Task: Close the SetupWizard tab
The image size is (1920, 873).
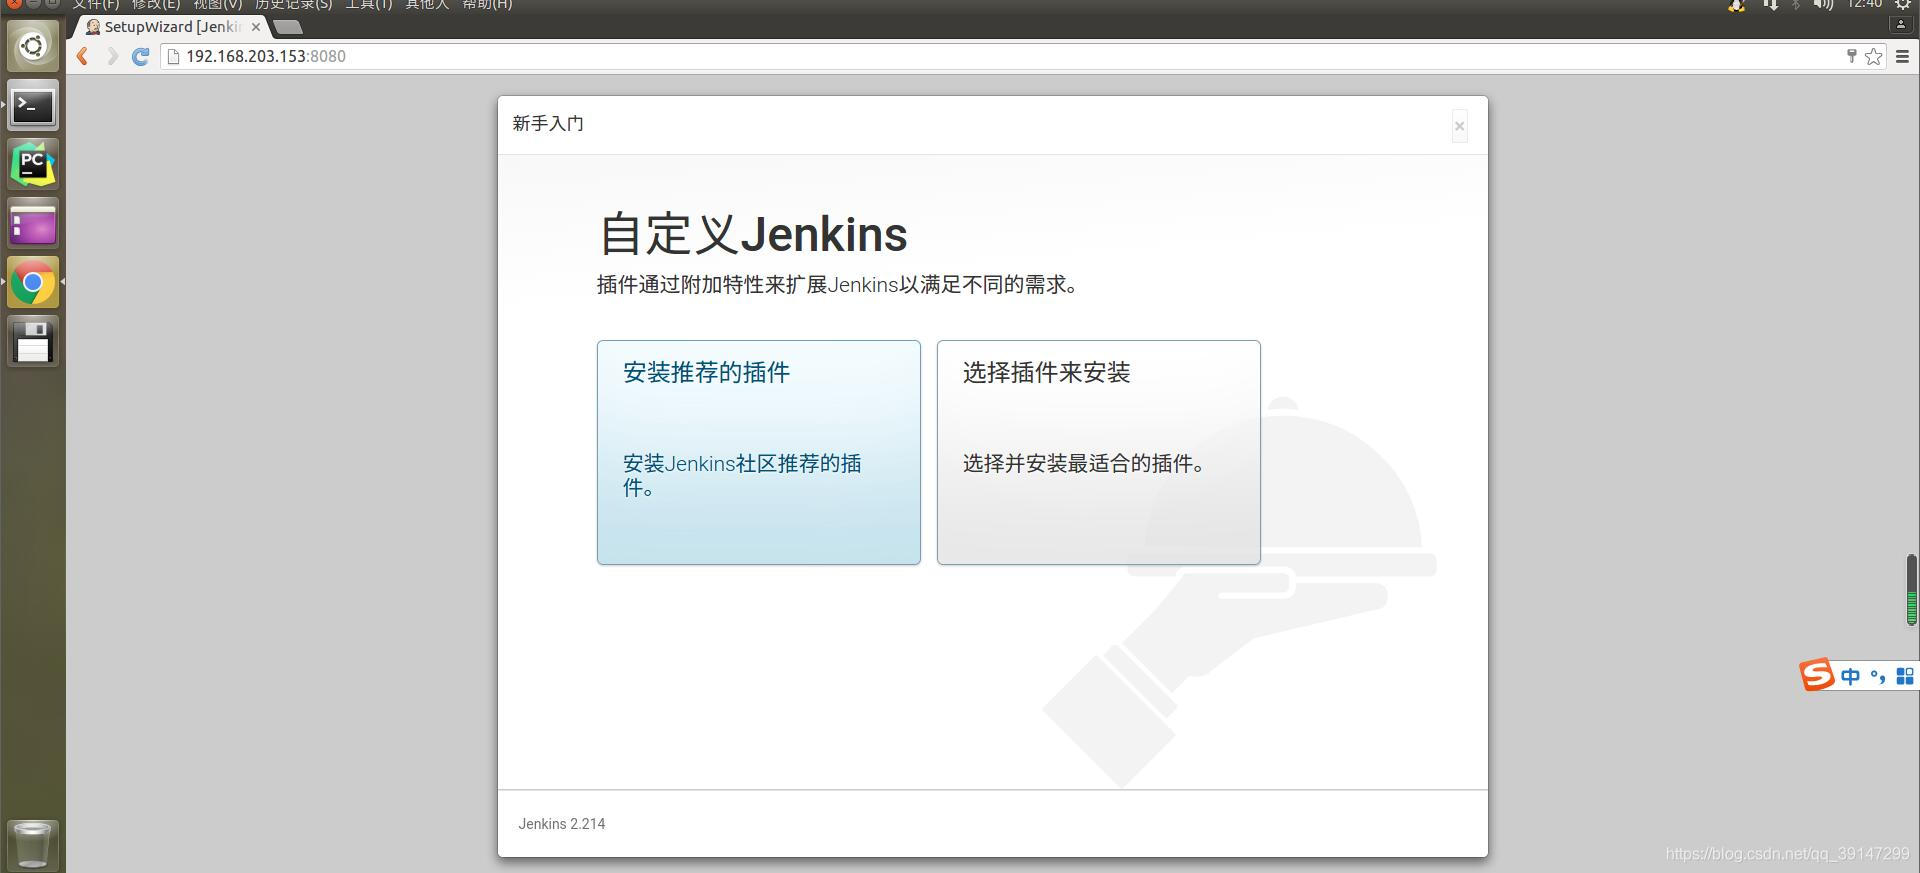Action: click(255, 27)
